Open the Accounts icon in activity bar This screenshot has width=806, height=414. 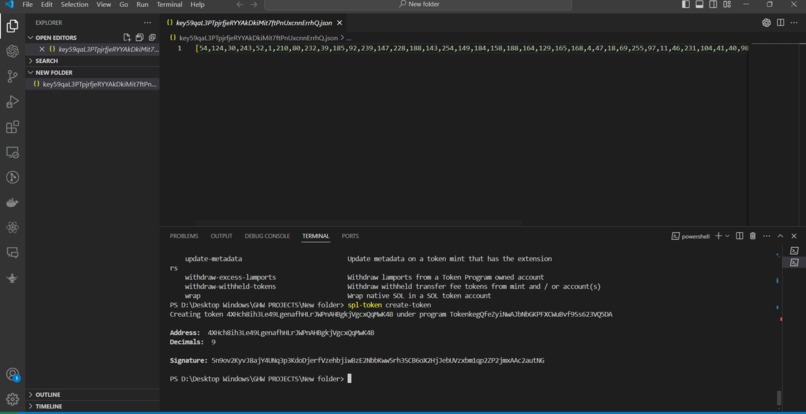click(12, 374)
